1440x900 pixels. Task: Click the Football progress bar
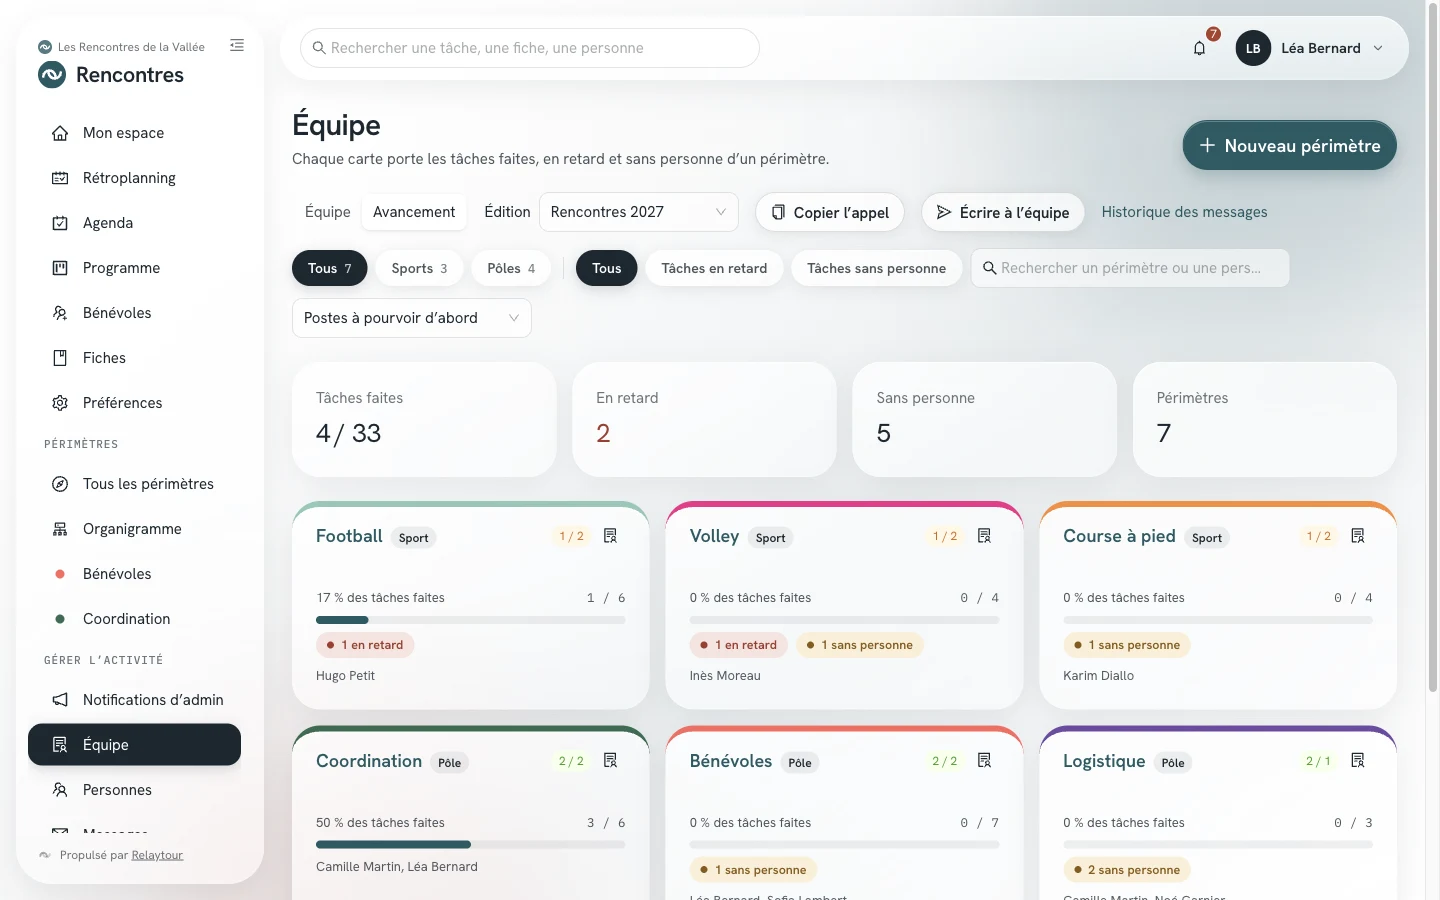click(471, 620)
